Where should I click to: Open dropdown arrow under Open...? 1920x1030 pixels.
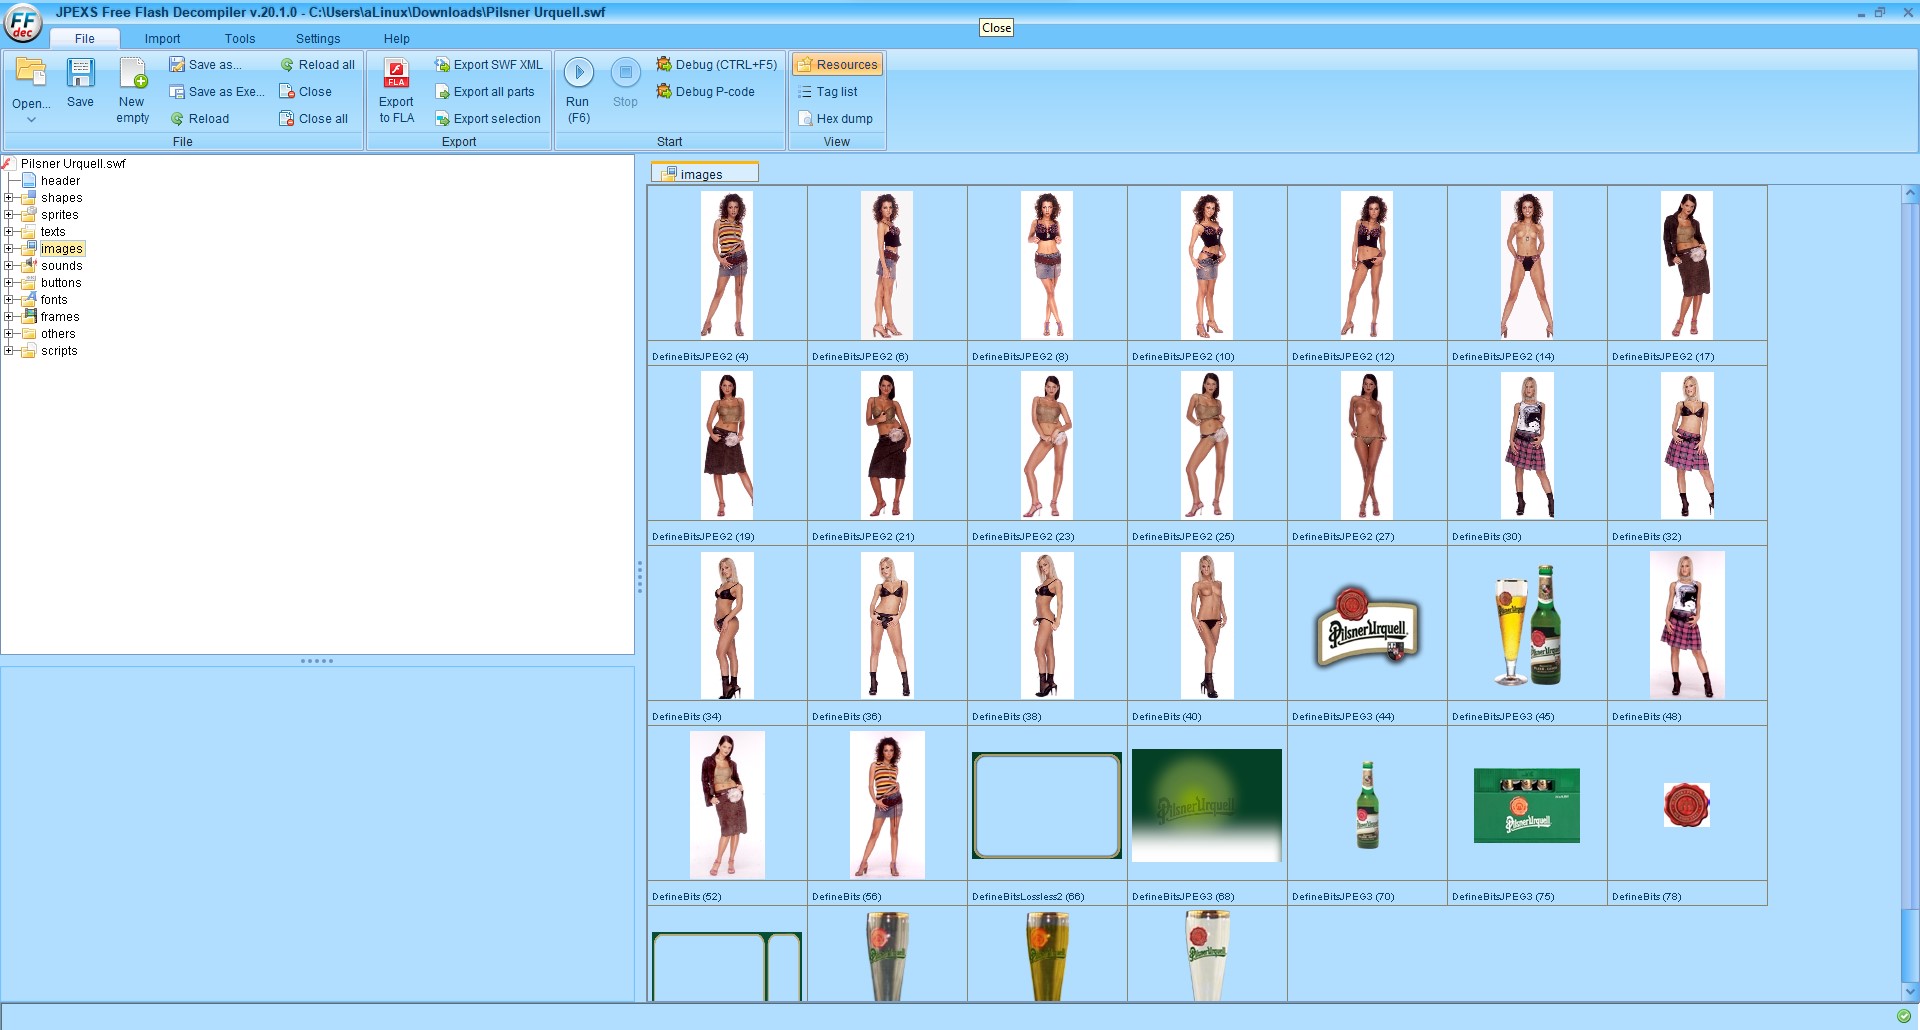coord(31,120)
